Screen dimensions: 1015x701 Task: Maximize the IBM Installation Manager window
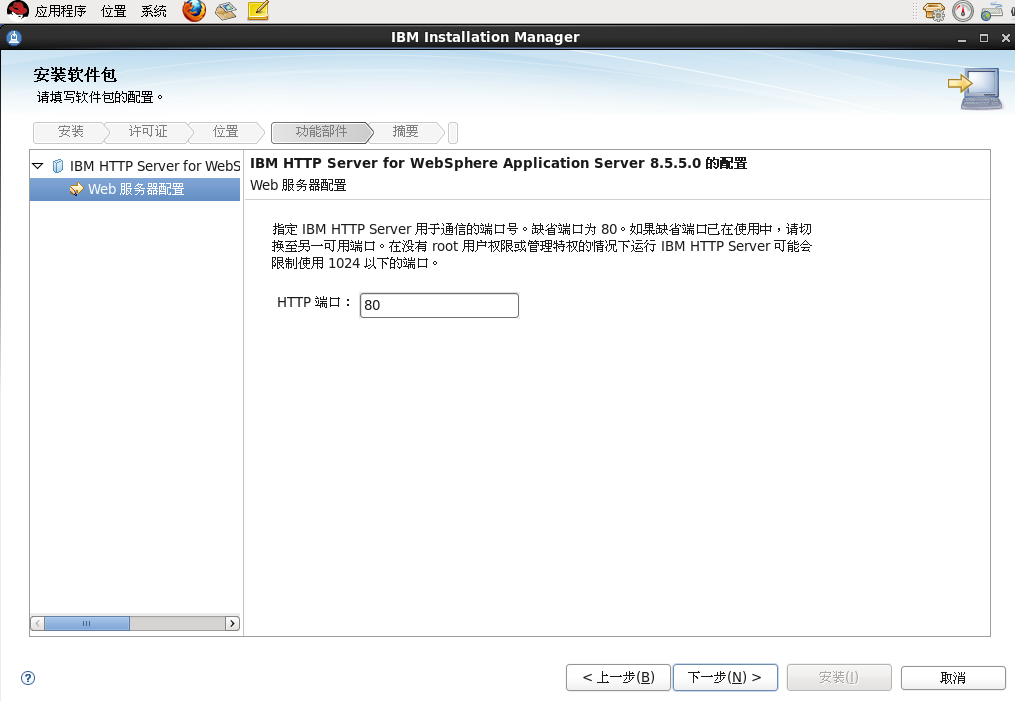[x=984, y=38]
